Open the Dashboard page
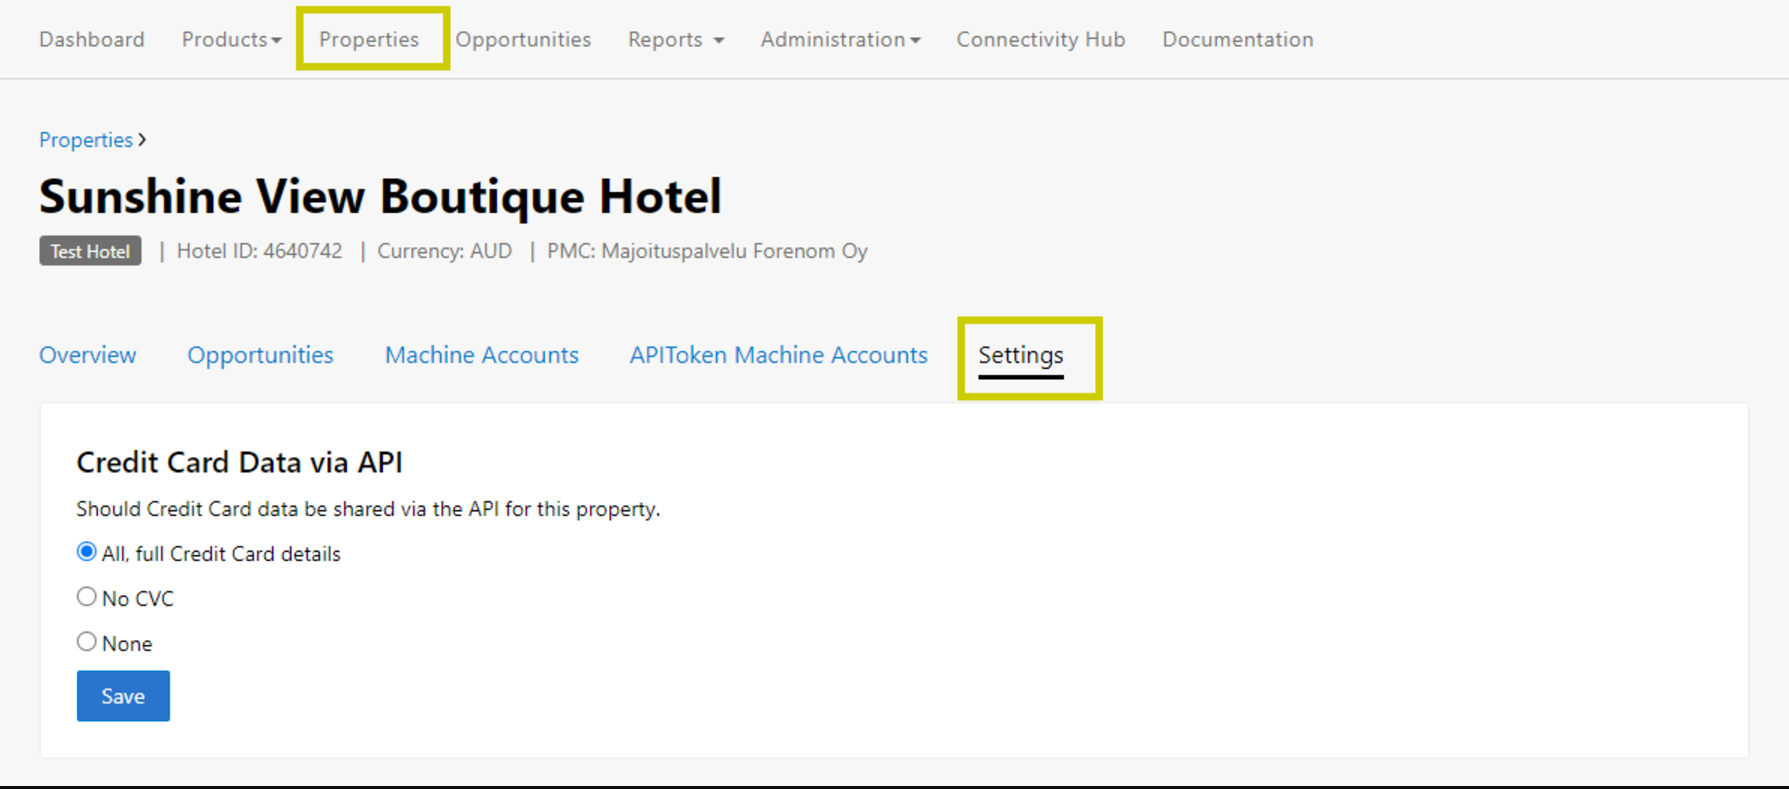1789x789 pixels. (x=92, y=39)
